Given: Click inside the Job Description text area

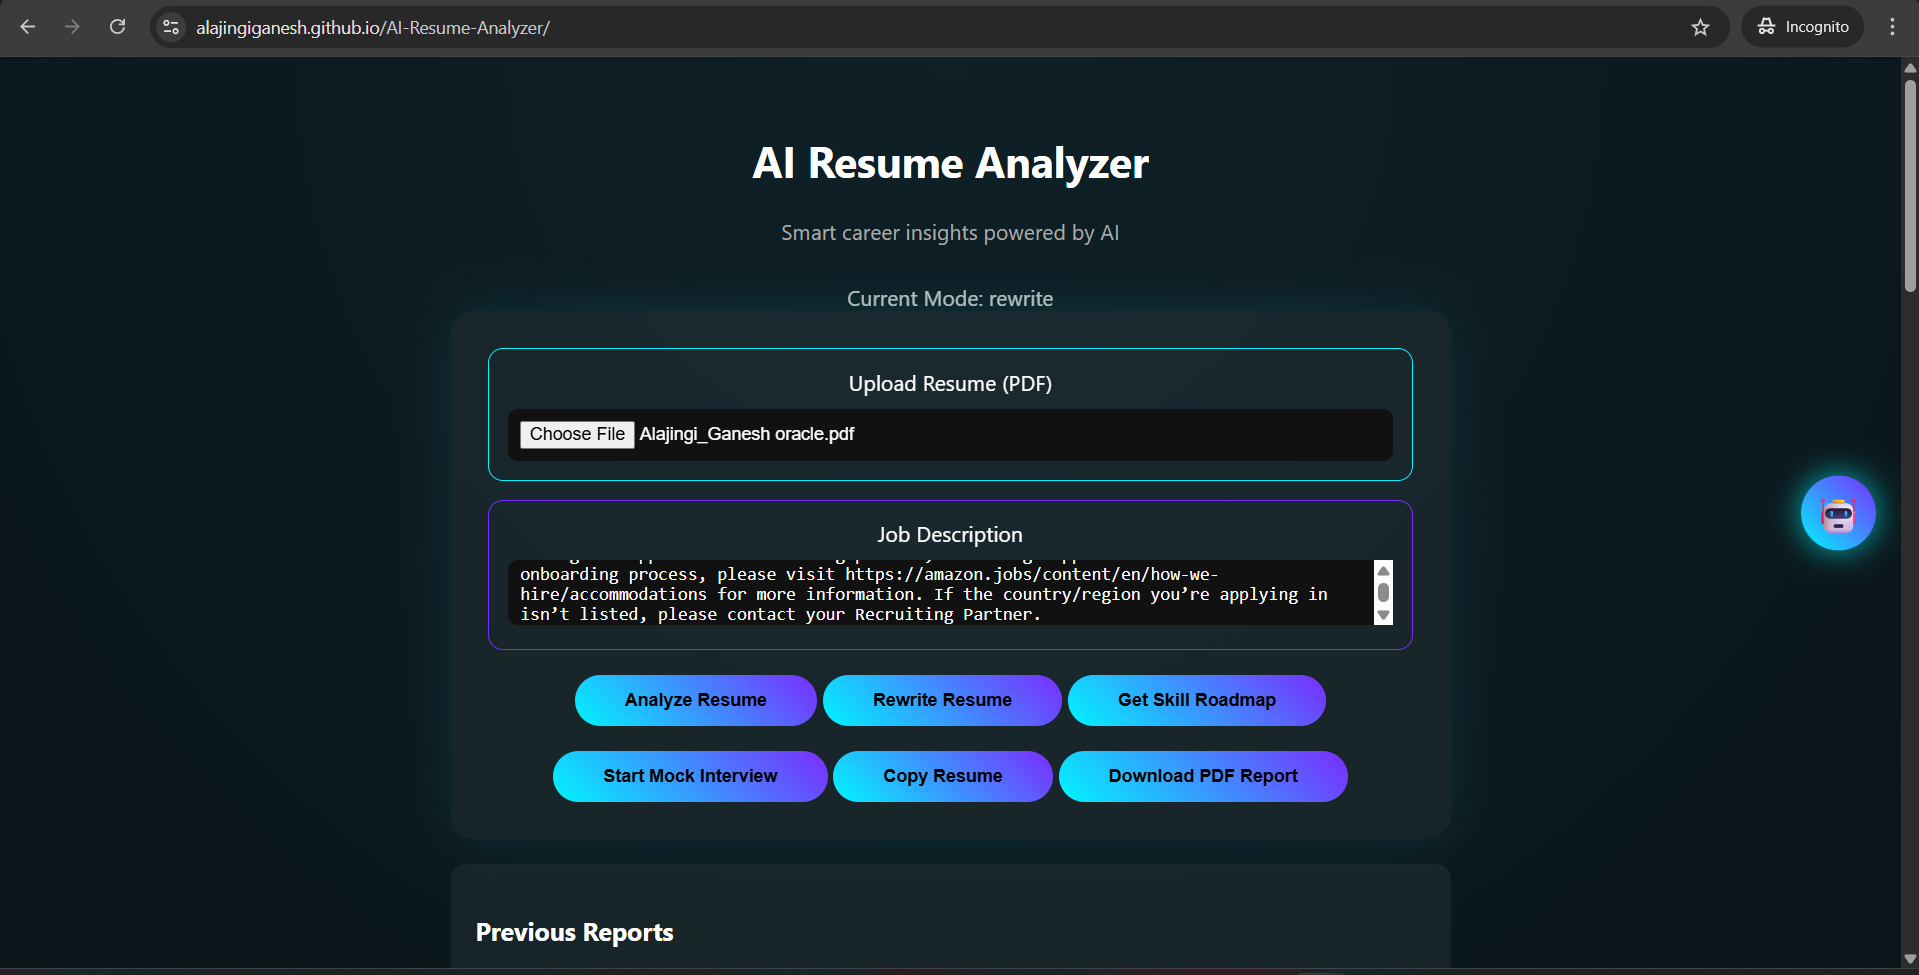Looking at the screenshot, I should (x=940, y=593).
